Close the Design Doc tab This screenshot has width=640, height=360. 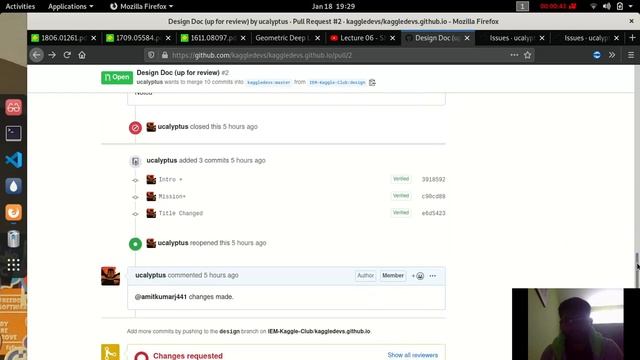point(467,38)
